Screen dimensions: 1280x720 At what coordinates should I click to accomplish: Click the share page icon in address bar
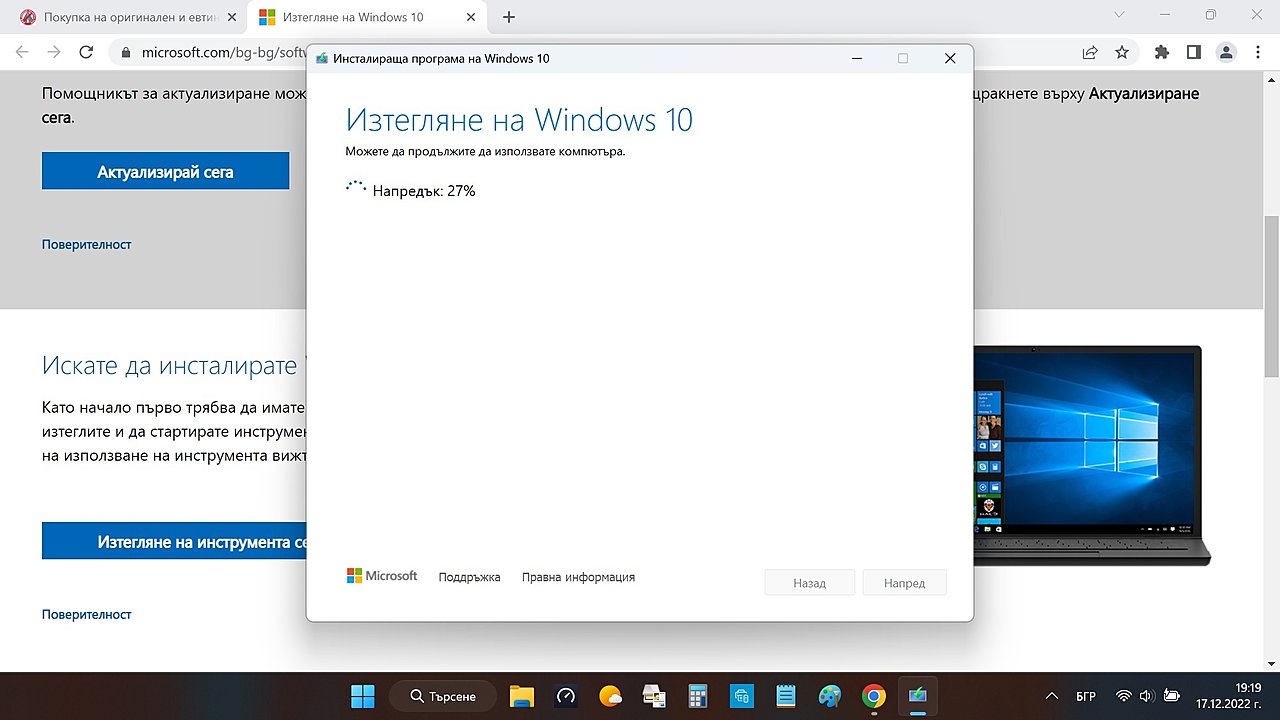click(1090, 52)
